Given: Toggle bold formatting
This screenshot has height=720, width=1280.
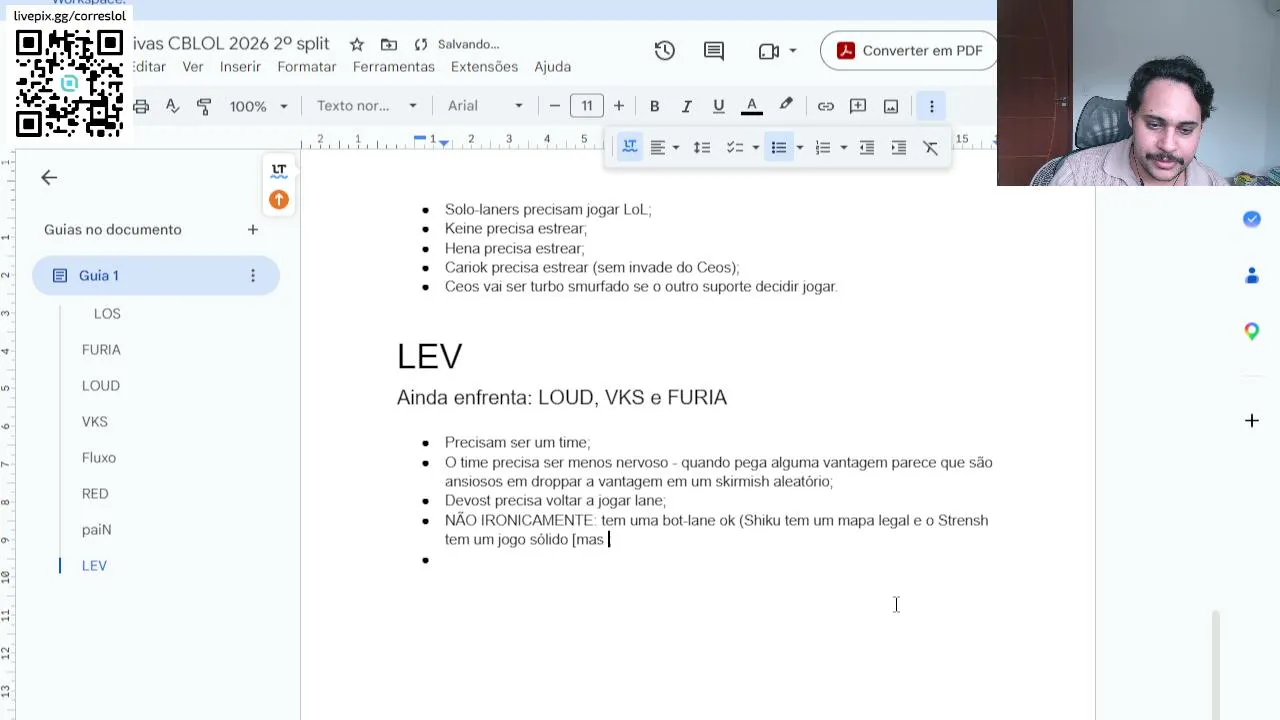Looking at the screenshot, I should tap(654, 106).
